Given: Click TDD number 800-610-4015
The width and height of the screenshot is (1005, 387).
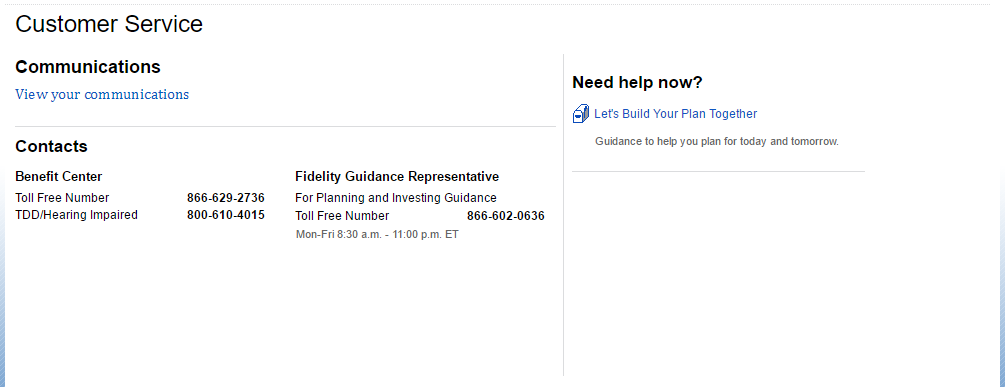Looking at the screenshot, I should 226,215.
